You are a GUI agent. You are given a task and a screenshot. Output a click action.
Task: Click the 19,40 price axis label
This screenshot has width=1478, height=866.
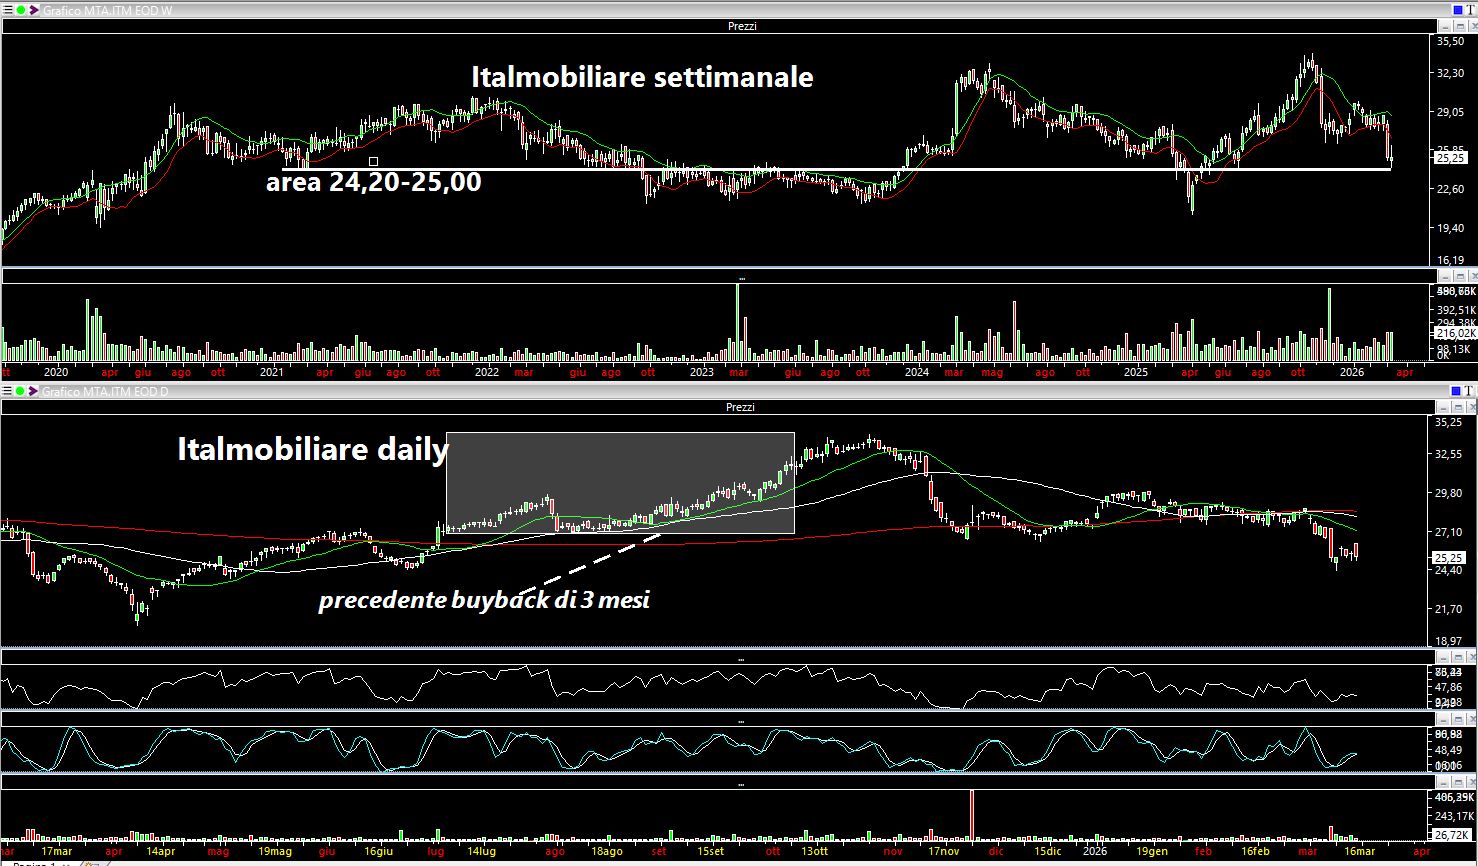click(1450, 228)
